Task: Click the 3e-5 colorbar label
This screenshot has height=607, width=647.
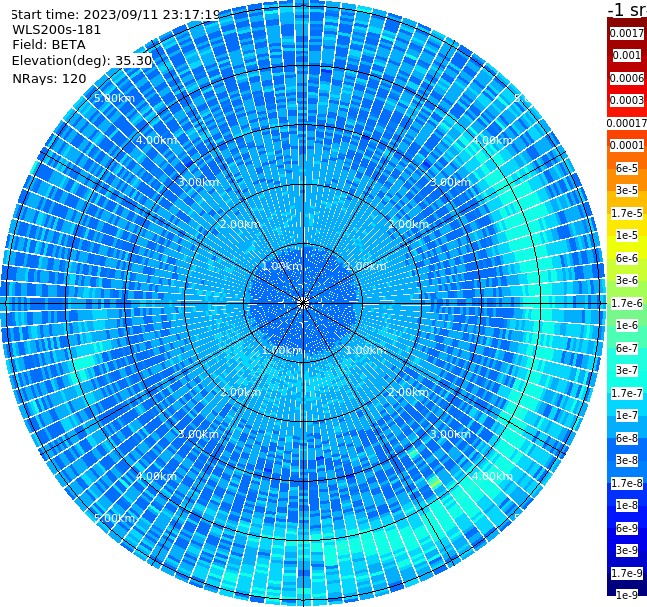Action: (627, 190)
